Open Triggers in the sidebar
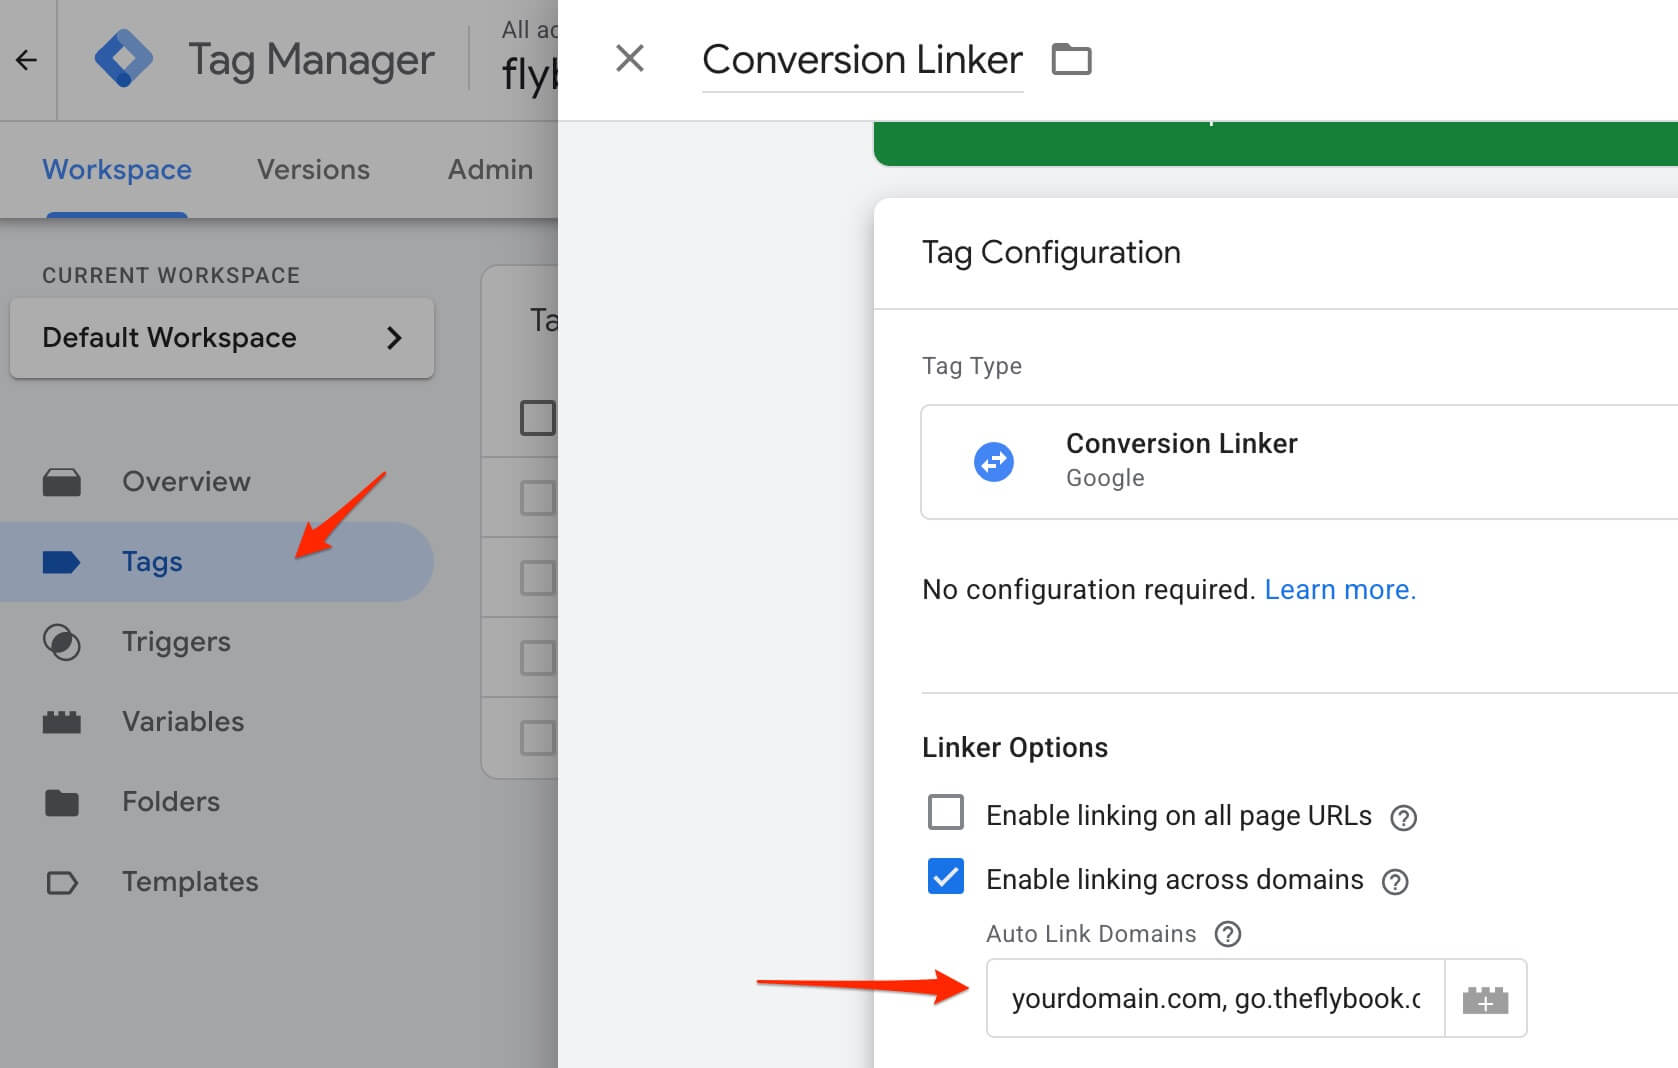1678x1068 pixels. [176, 642]
